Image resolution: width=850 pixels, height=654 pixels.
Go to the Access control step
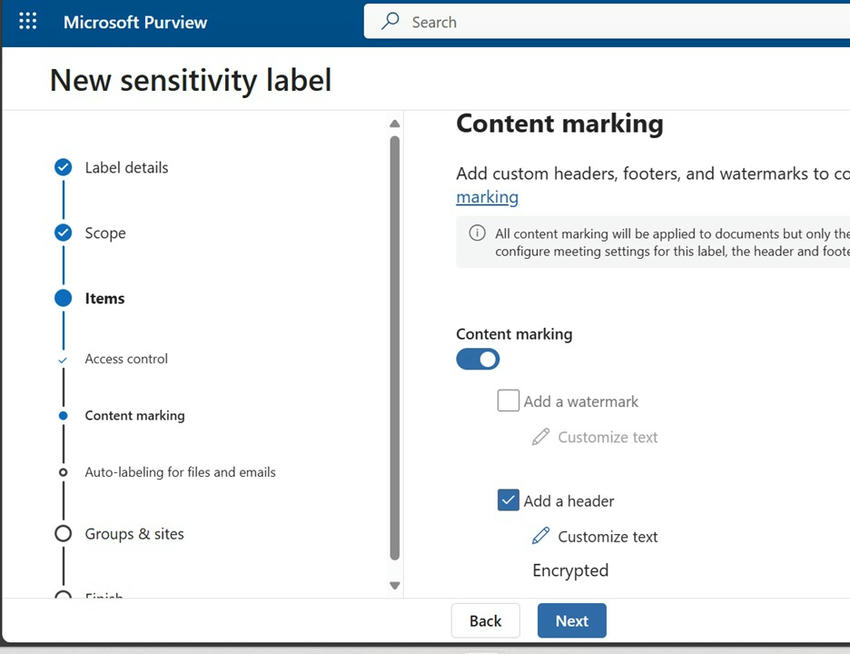point(126,359)
